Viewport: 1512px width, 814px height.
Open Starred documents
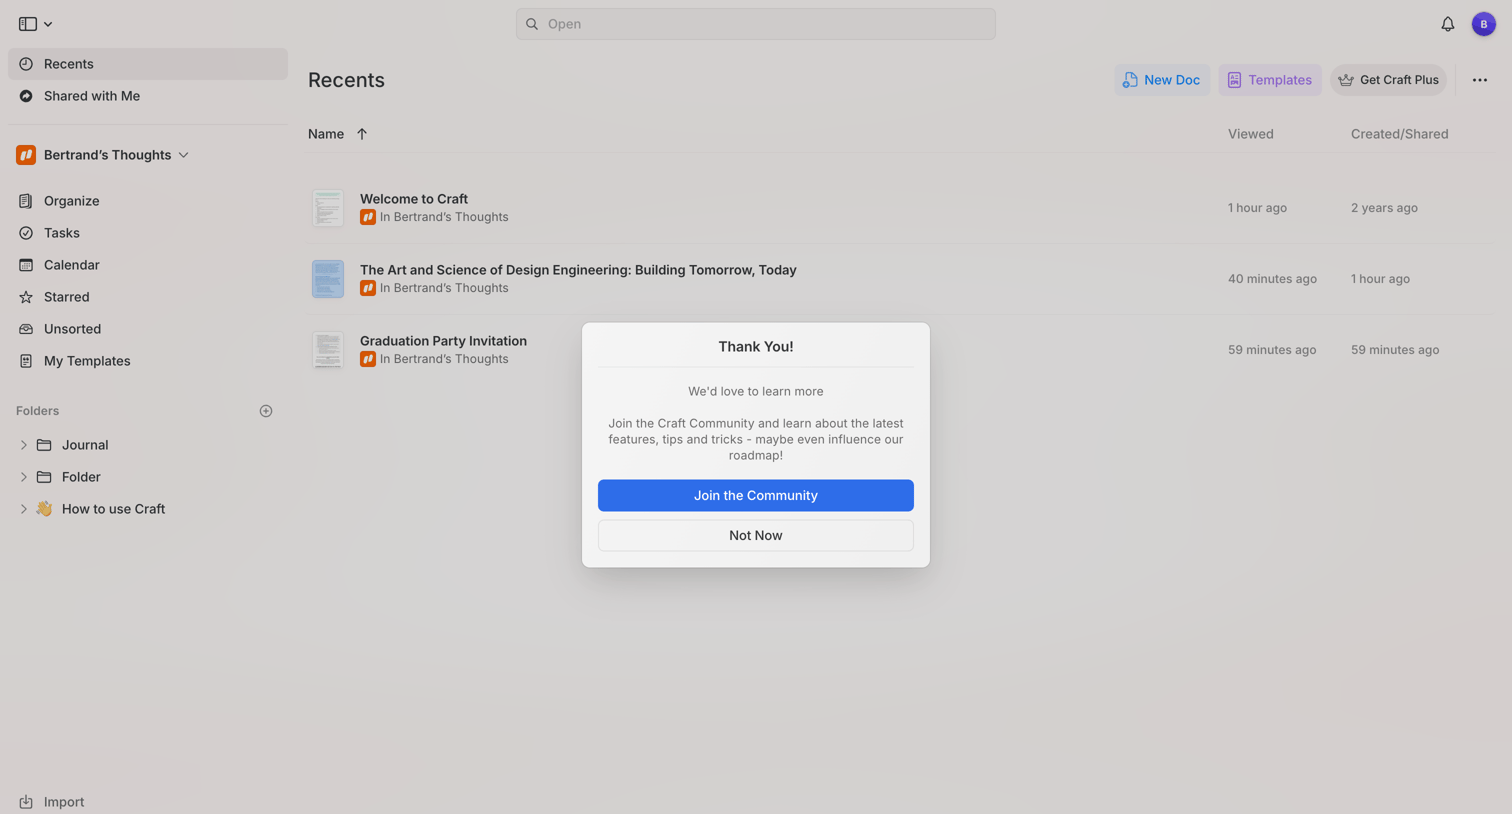click(x=148, y=297)
